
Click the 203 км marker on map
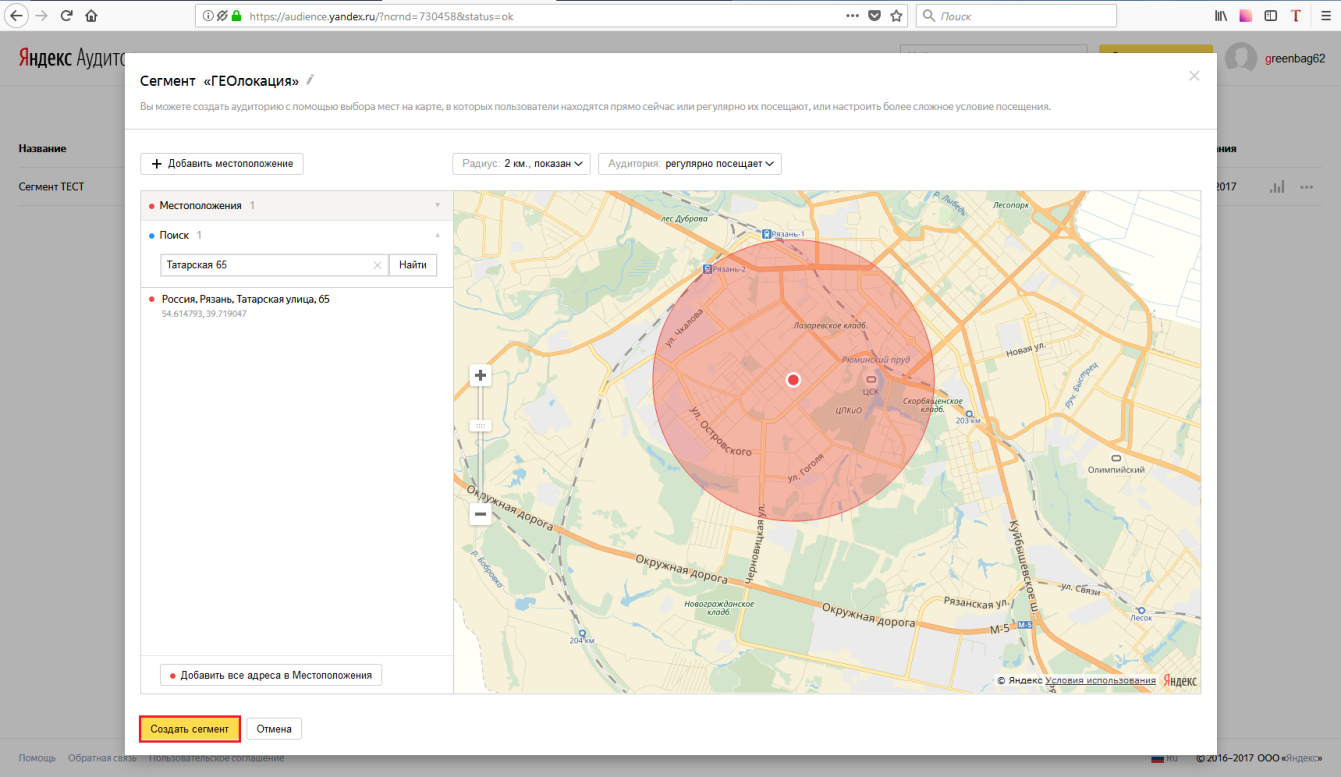(968, 416)
